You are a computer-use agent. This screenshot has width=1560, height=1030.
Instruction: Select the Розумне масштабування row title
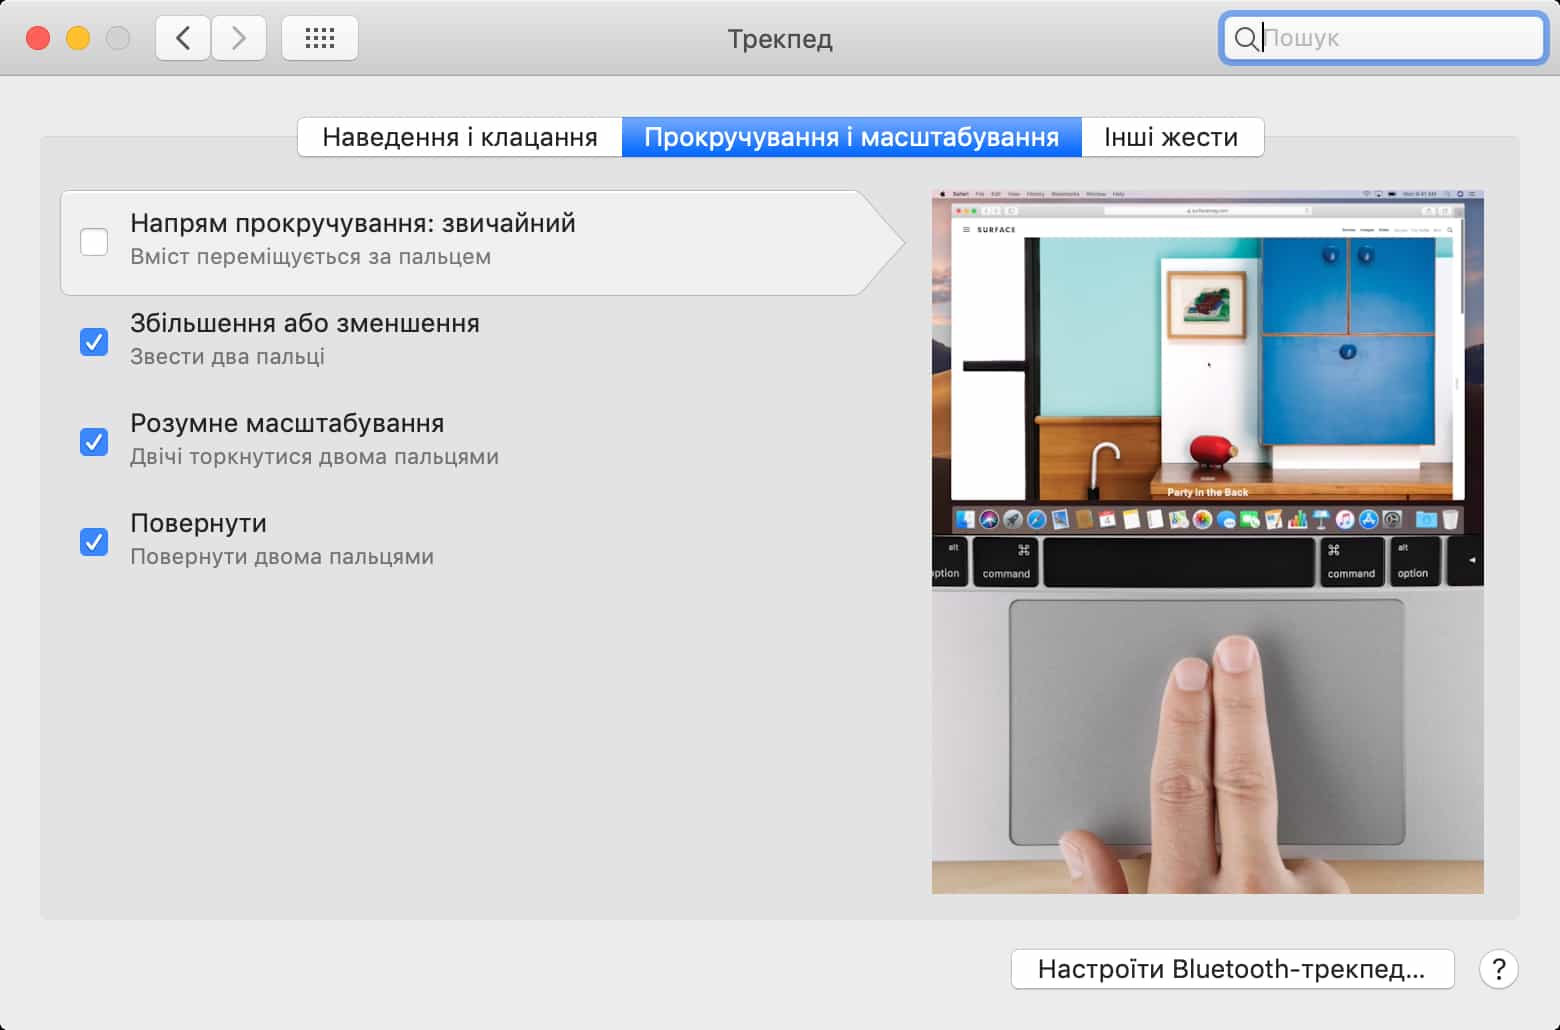[x=287, y=423]
